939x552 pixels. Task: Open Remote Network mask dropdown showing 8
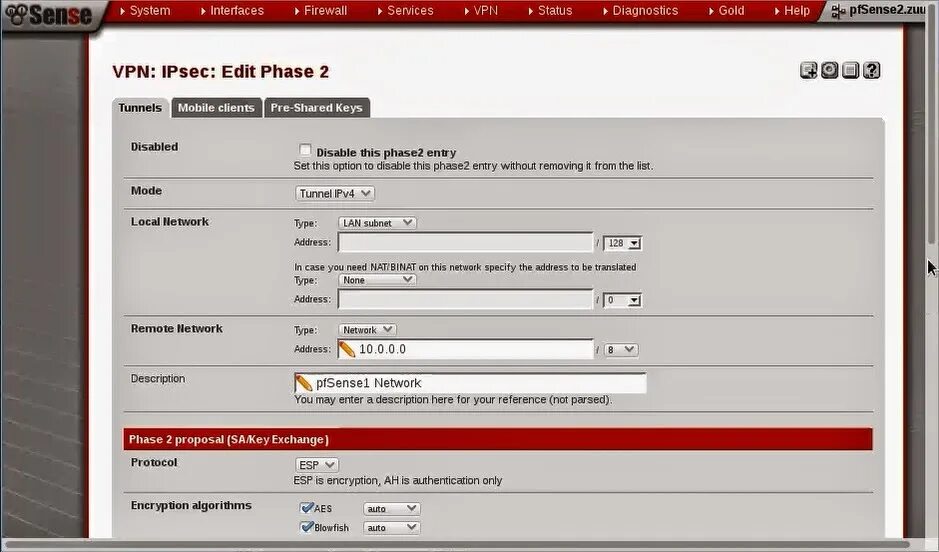(620, 350)
